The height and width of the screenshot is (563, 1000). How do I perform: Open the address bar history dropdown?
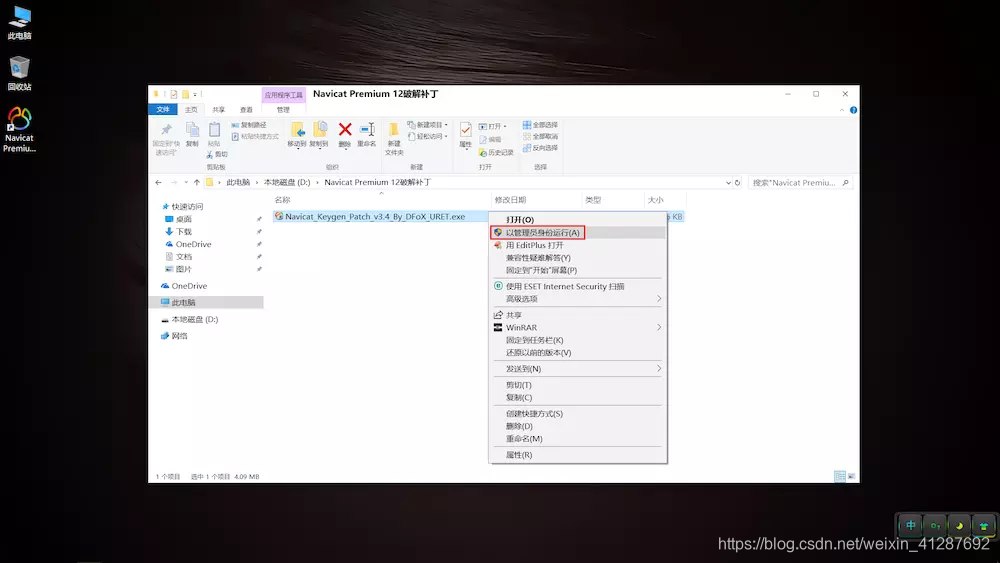pos(728,183)
